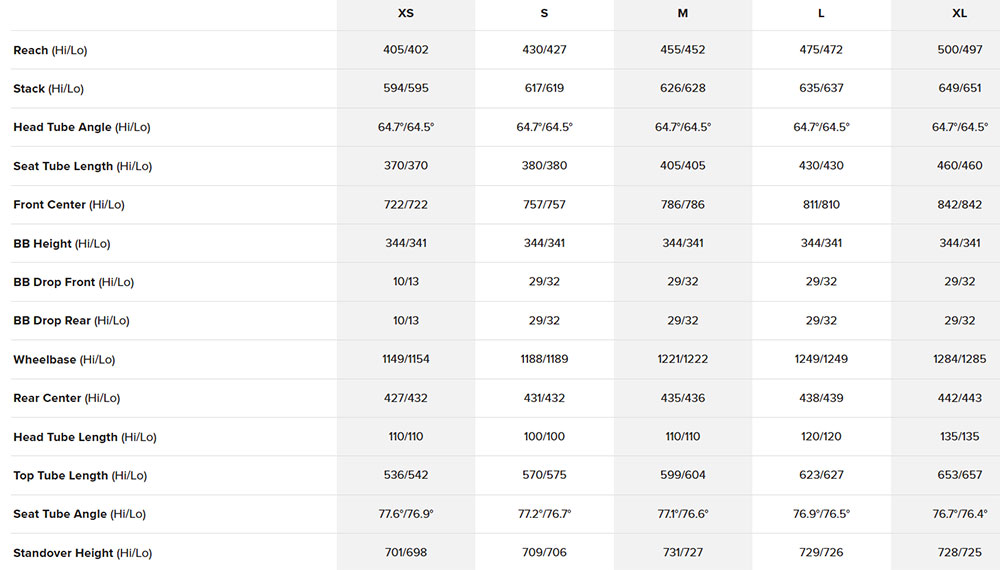Viewport: 1000px width, 570px height.
Task: Click the XL size column header
Action: pos(959,13)
